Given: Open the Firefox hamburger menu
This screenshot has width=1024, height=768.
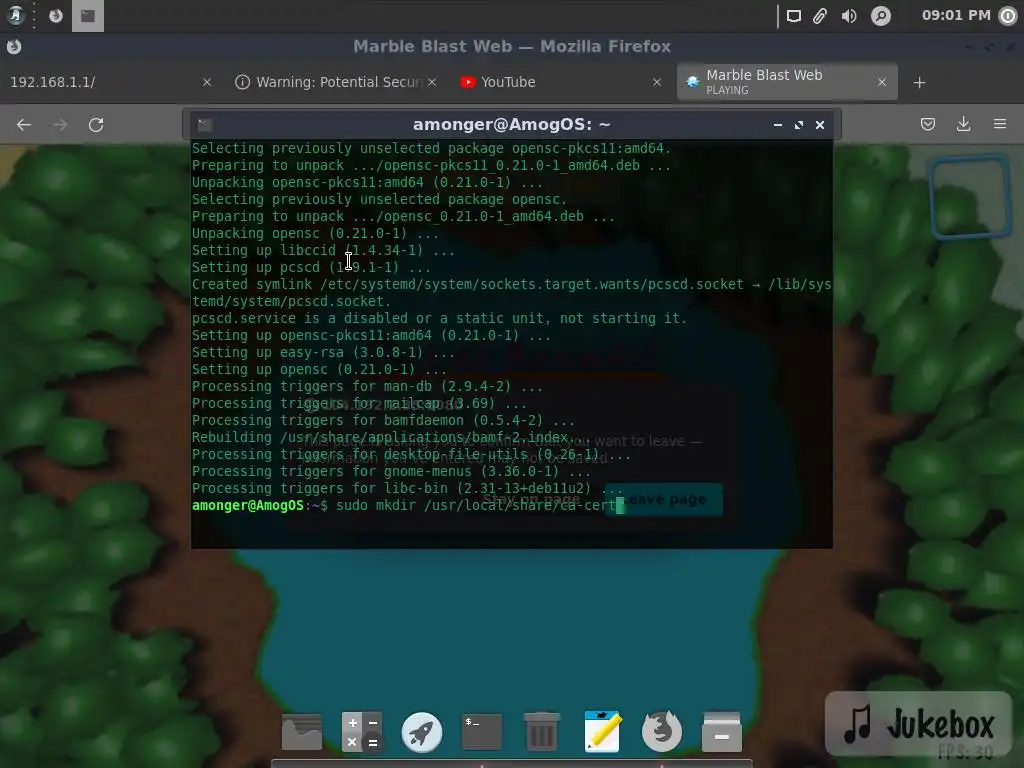Looking at the screenshot, I should (x=1000, y=124).
